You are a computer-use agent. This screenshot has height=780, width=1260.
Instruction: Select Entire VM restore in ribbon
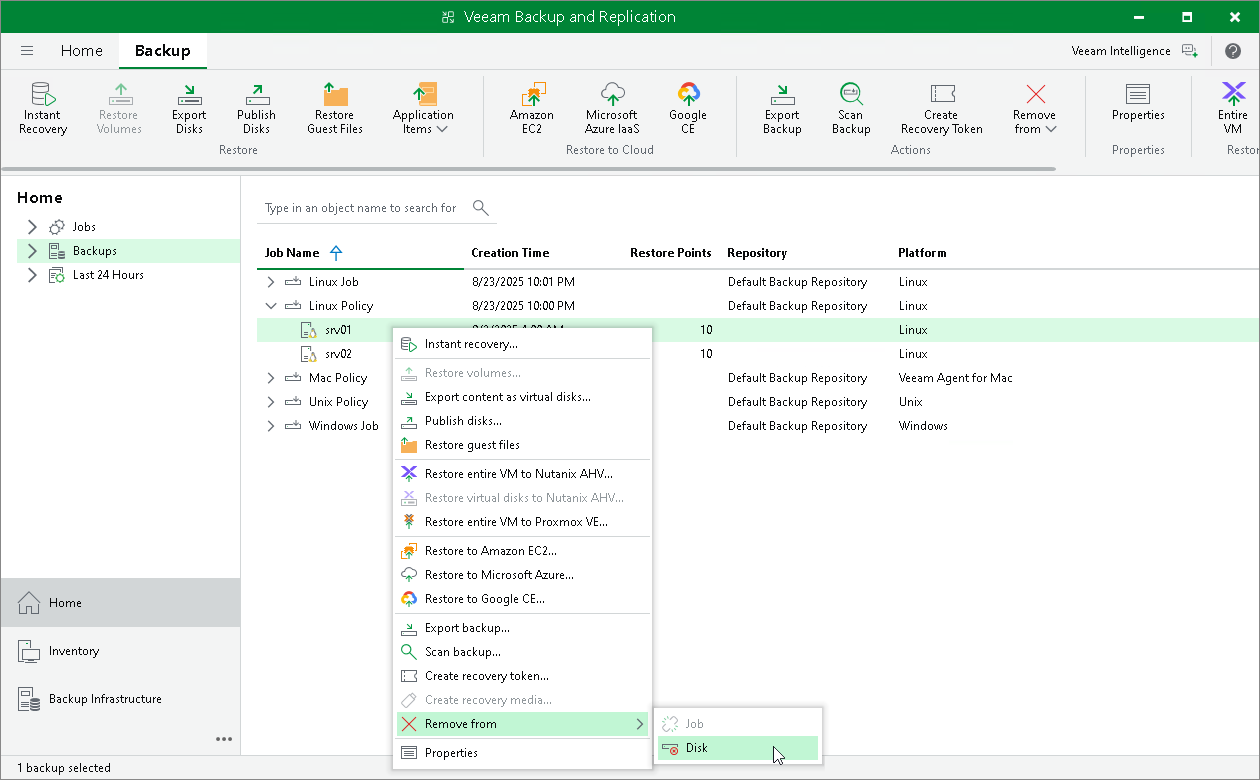1233,108
